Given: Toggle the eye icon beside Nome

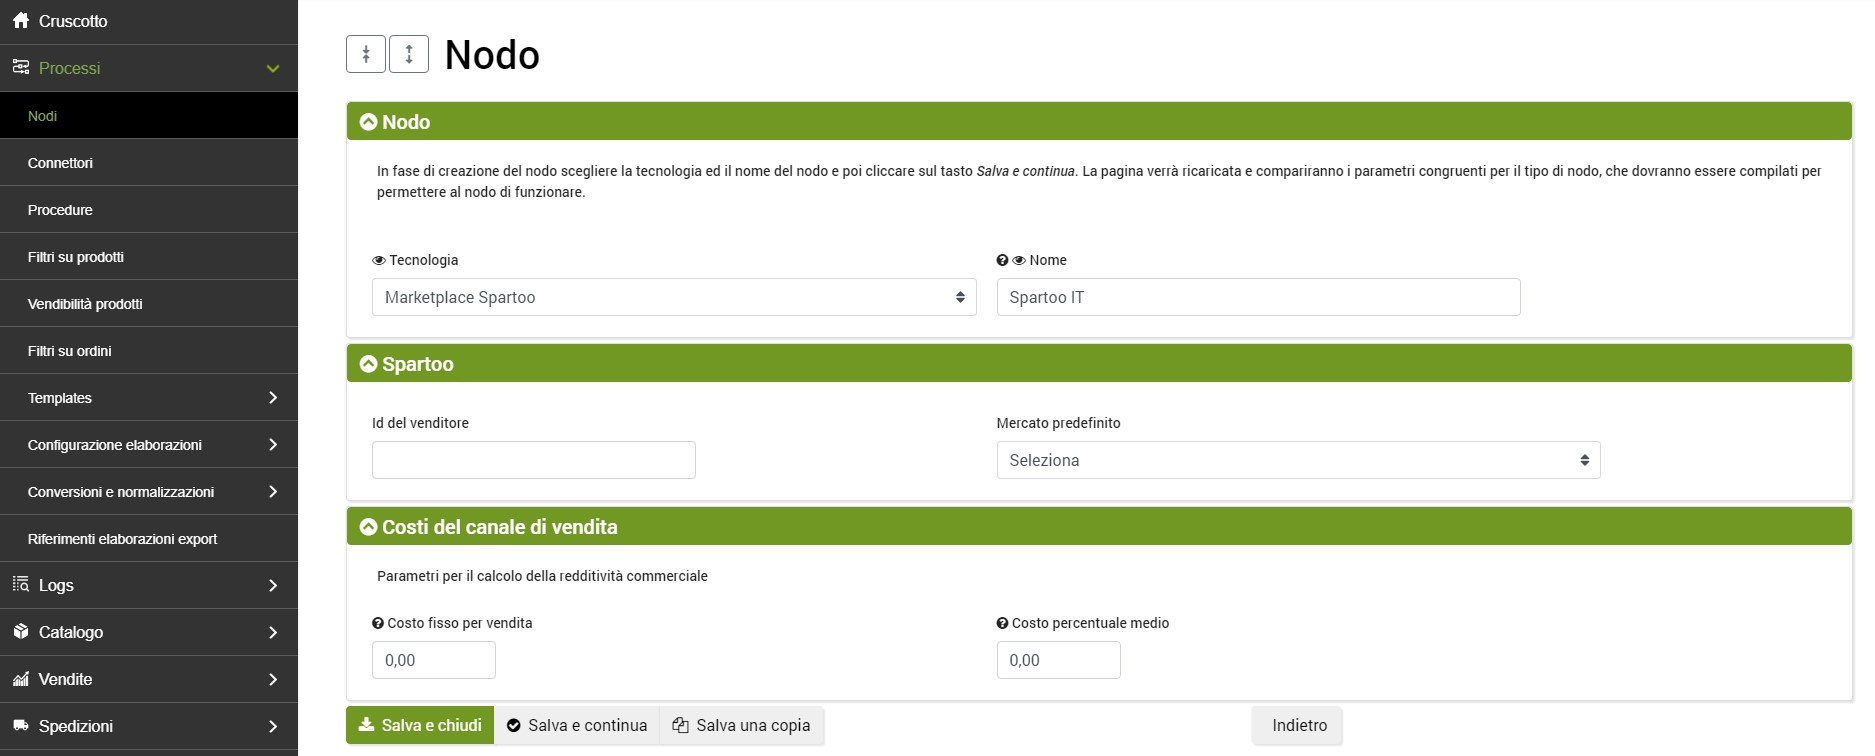Looking at the screenshot, I should (1019, 260).
